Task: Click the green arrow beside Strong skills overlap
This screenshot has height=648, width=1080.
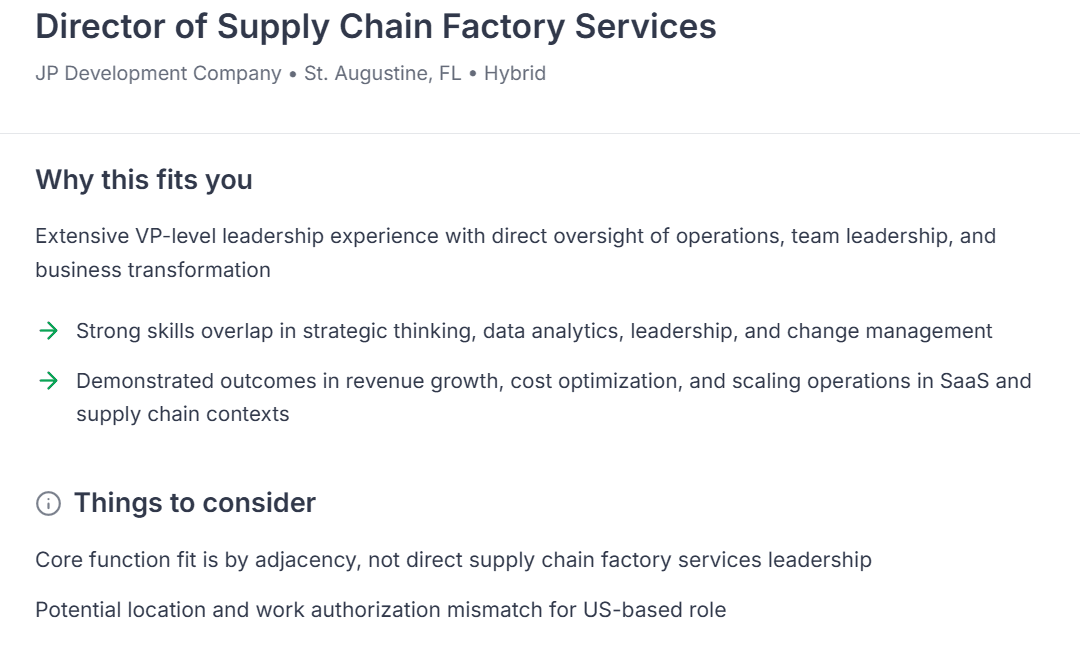Action: pos(48,331)
